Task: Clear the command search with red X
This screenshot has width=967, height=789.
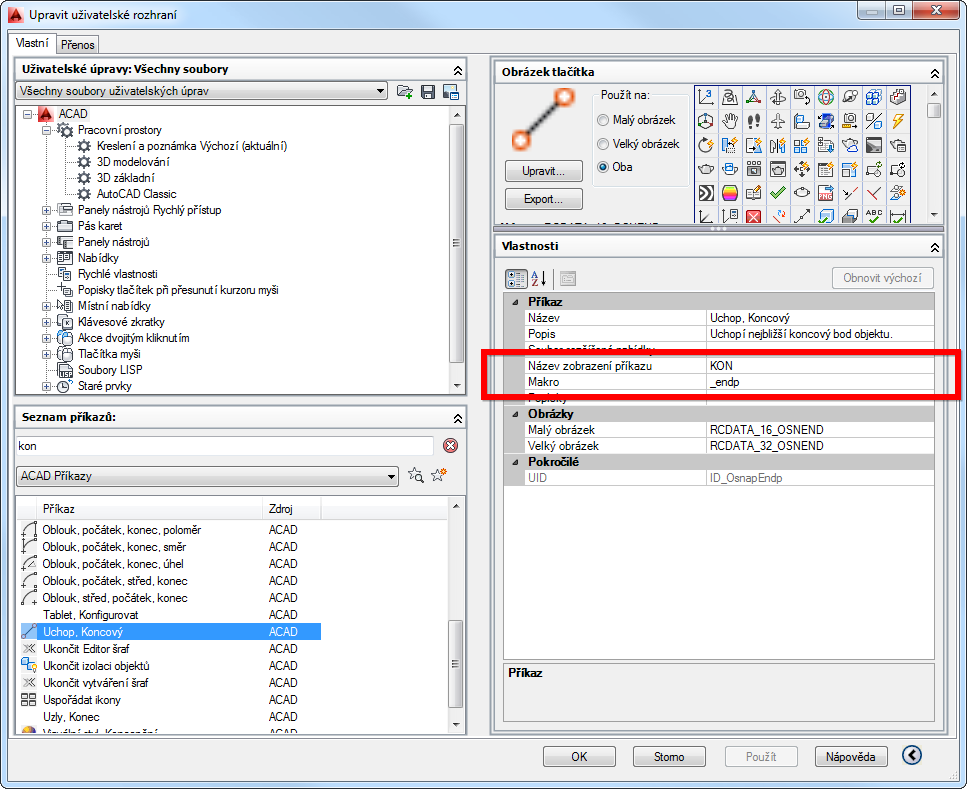Action: coord(450,446)
